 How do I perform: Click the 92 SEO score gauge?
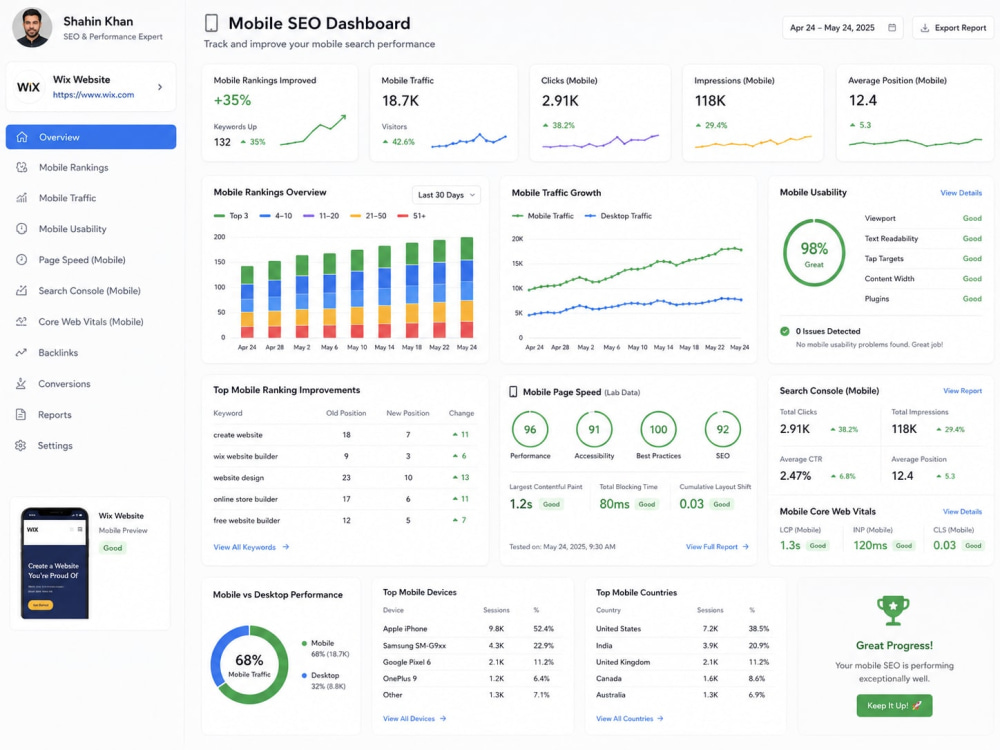723,429
